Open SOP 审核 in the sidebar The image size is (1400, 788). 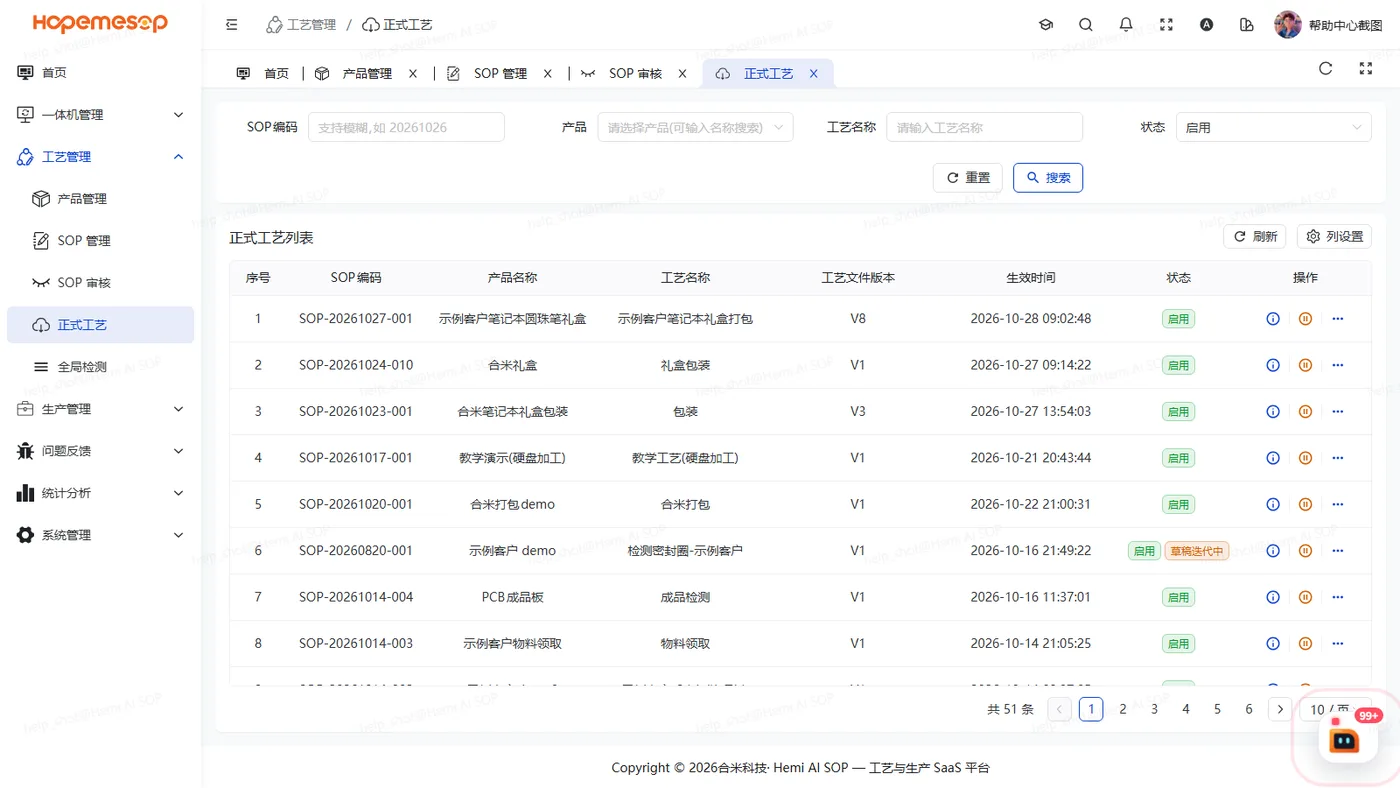click(101, 283)
